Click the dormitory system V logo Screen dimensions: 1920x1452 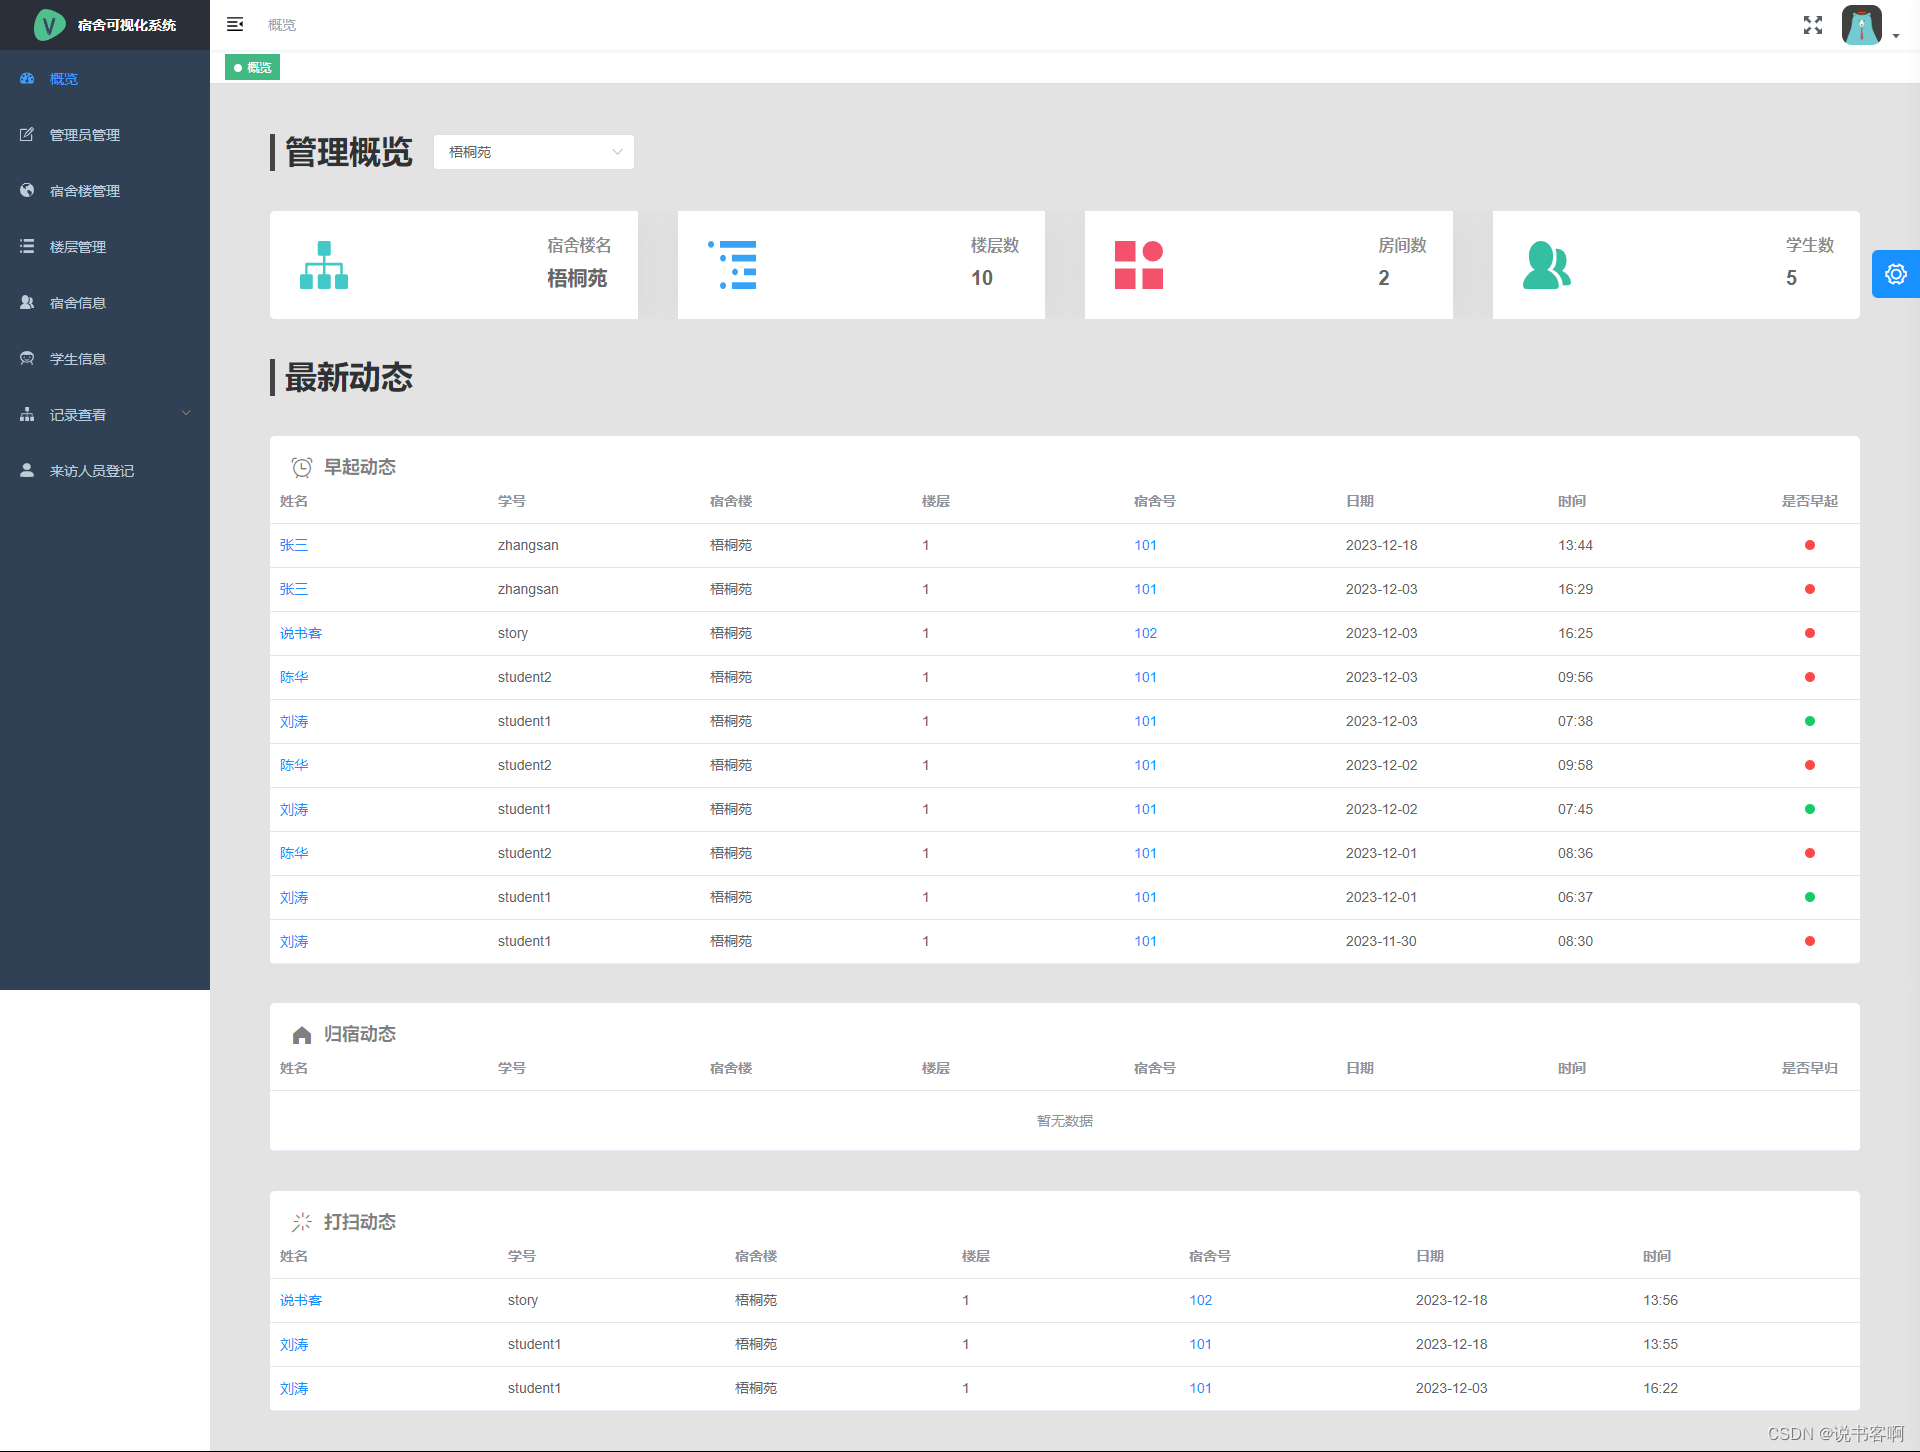(48, 25)
